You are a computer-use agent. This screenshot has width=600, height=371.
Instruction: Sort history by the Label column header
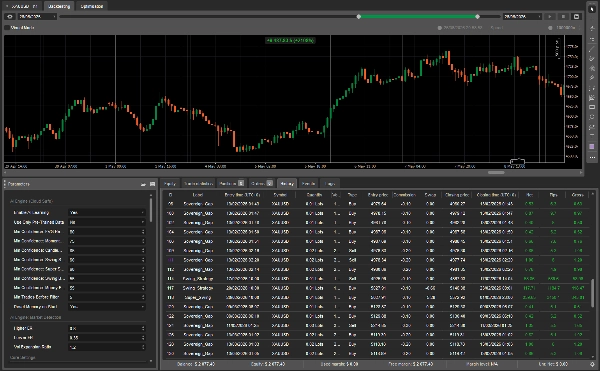click(198, 195)
